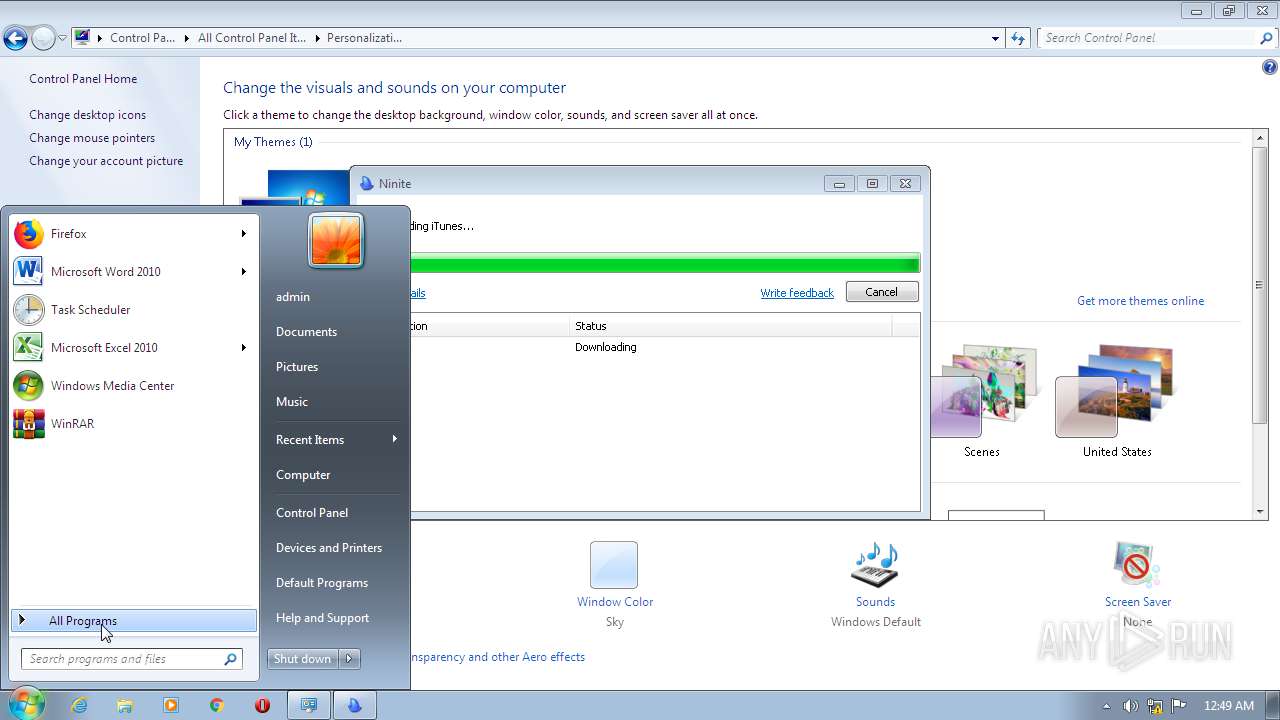The image size is (1280, 720).
Task: Launch Microsoft Excel 2010 icon
Action: [x=29, y=348]
